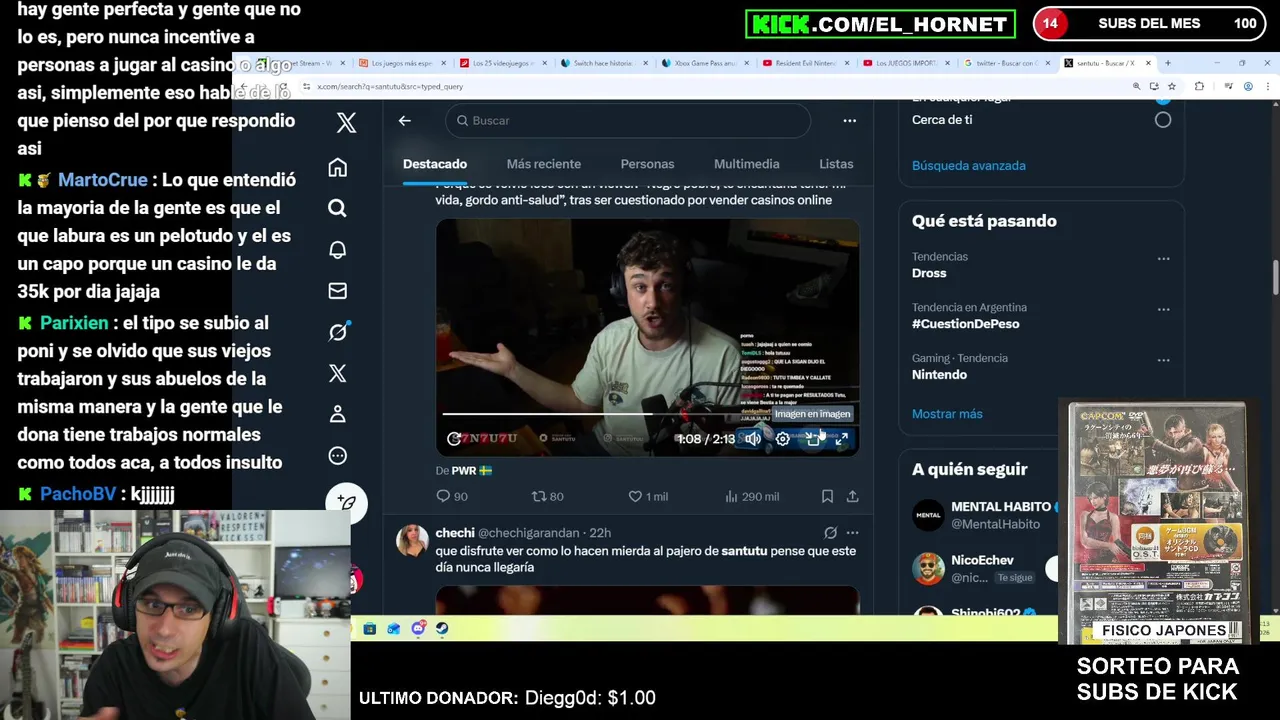Open the 'twitter - Buscar con' browser tab
Screen dimensions: 1280x720
click(1007, 63)
